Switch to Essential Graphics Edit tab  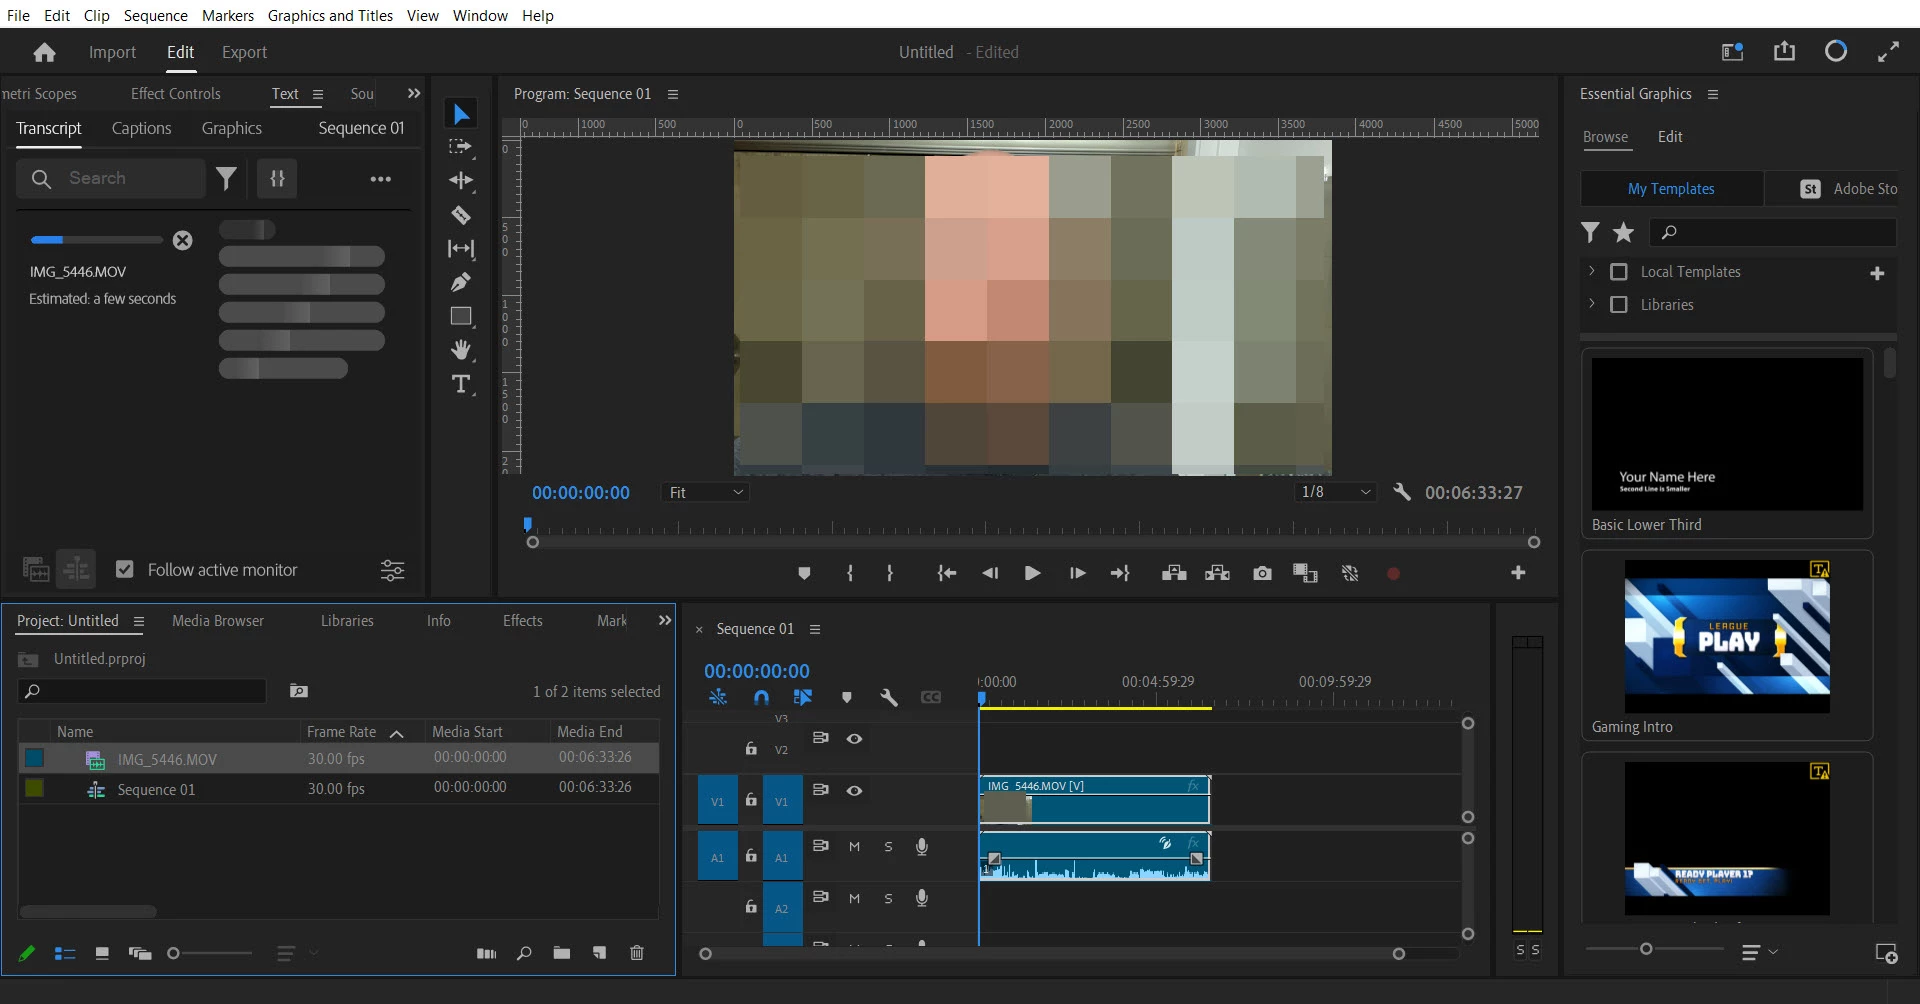pyautogui.click(x=1670, y=137)
